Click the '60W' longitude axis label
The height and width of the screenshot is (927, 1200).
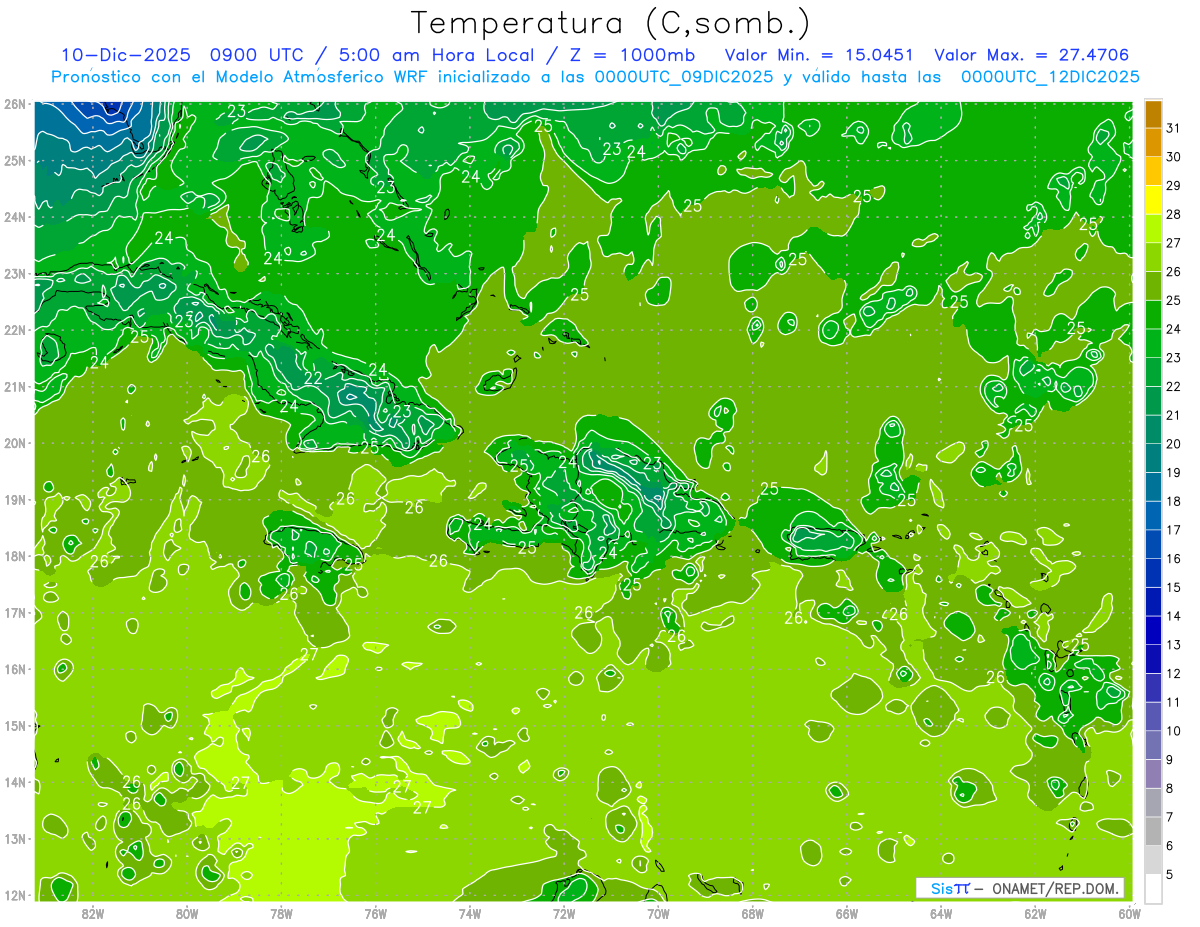click(1129, 913)
